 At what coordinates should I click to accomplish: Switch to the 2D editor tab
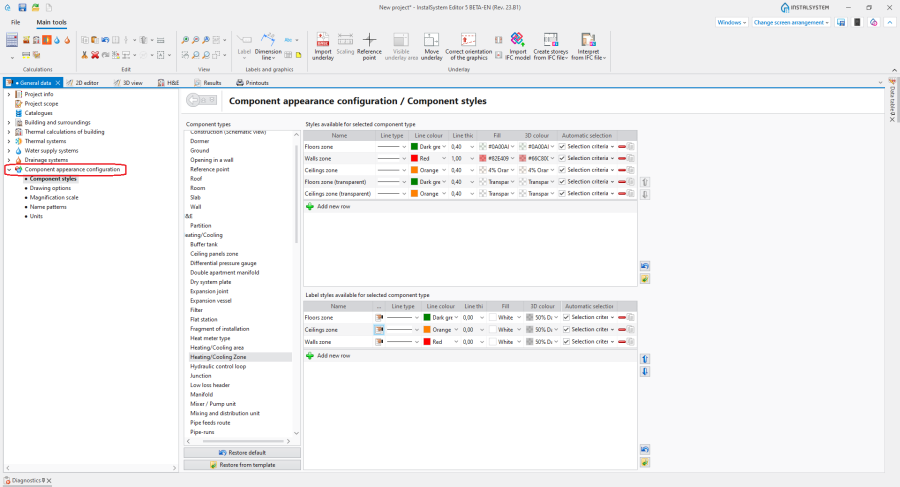(x=83, y=83)
